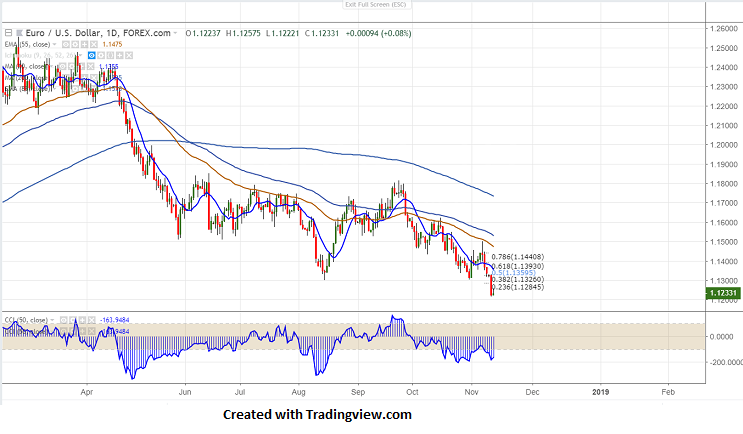Open Ichimoku indicator settings gear
Image resolution: width=743 pixels, height=434 pixels.
coord(101,55)
